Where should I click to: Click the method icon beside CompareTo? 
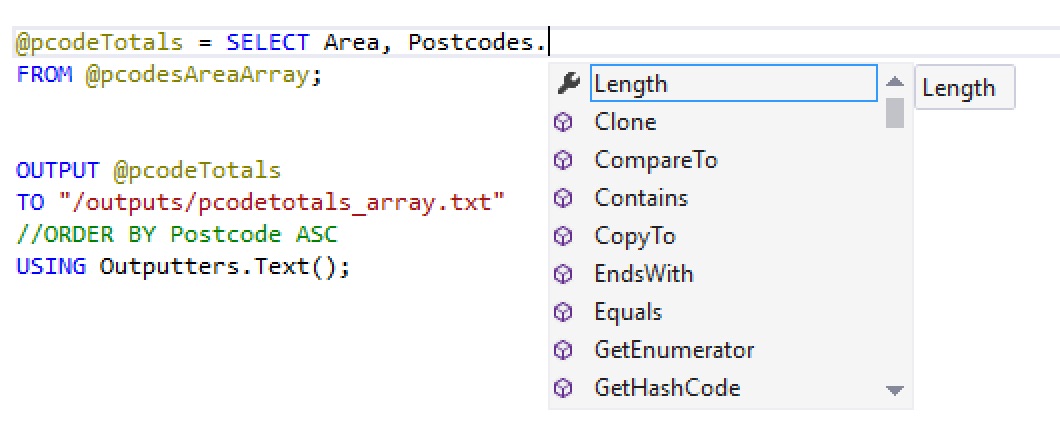(x=564, y=160)
